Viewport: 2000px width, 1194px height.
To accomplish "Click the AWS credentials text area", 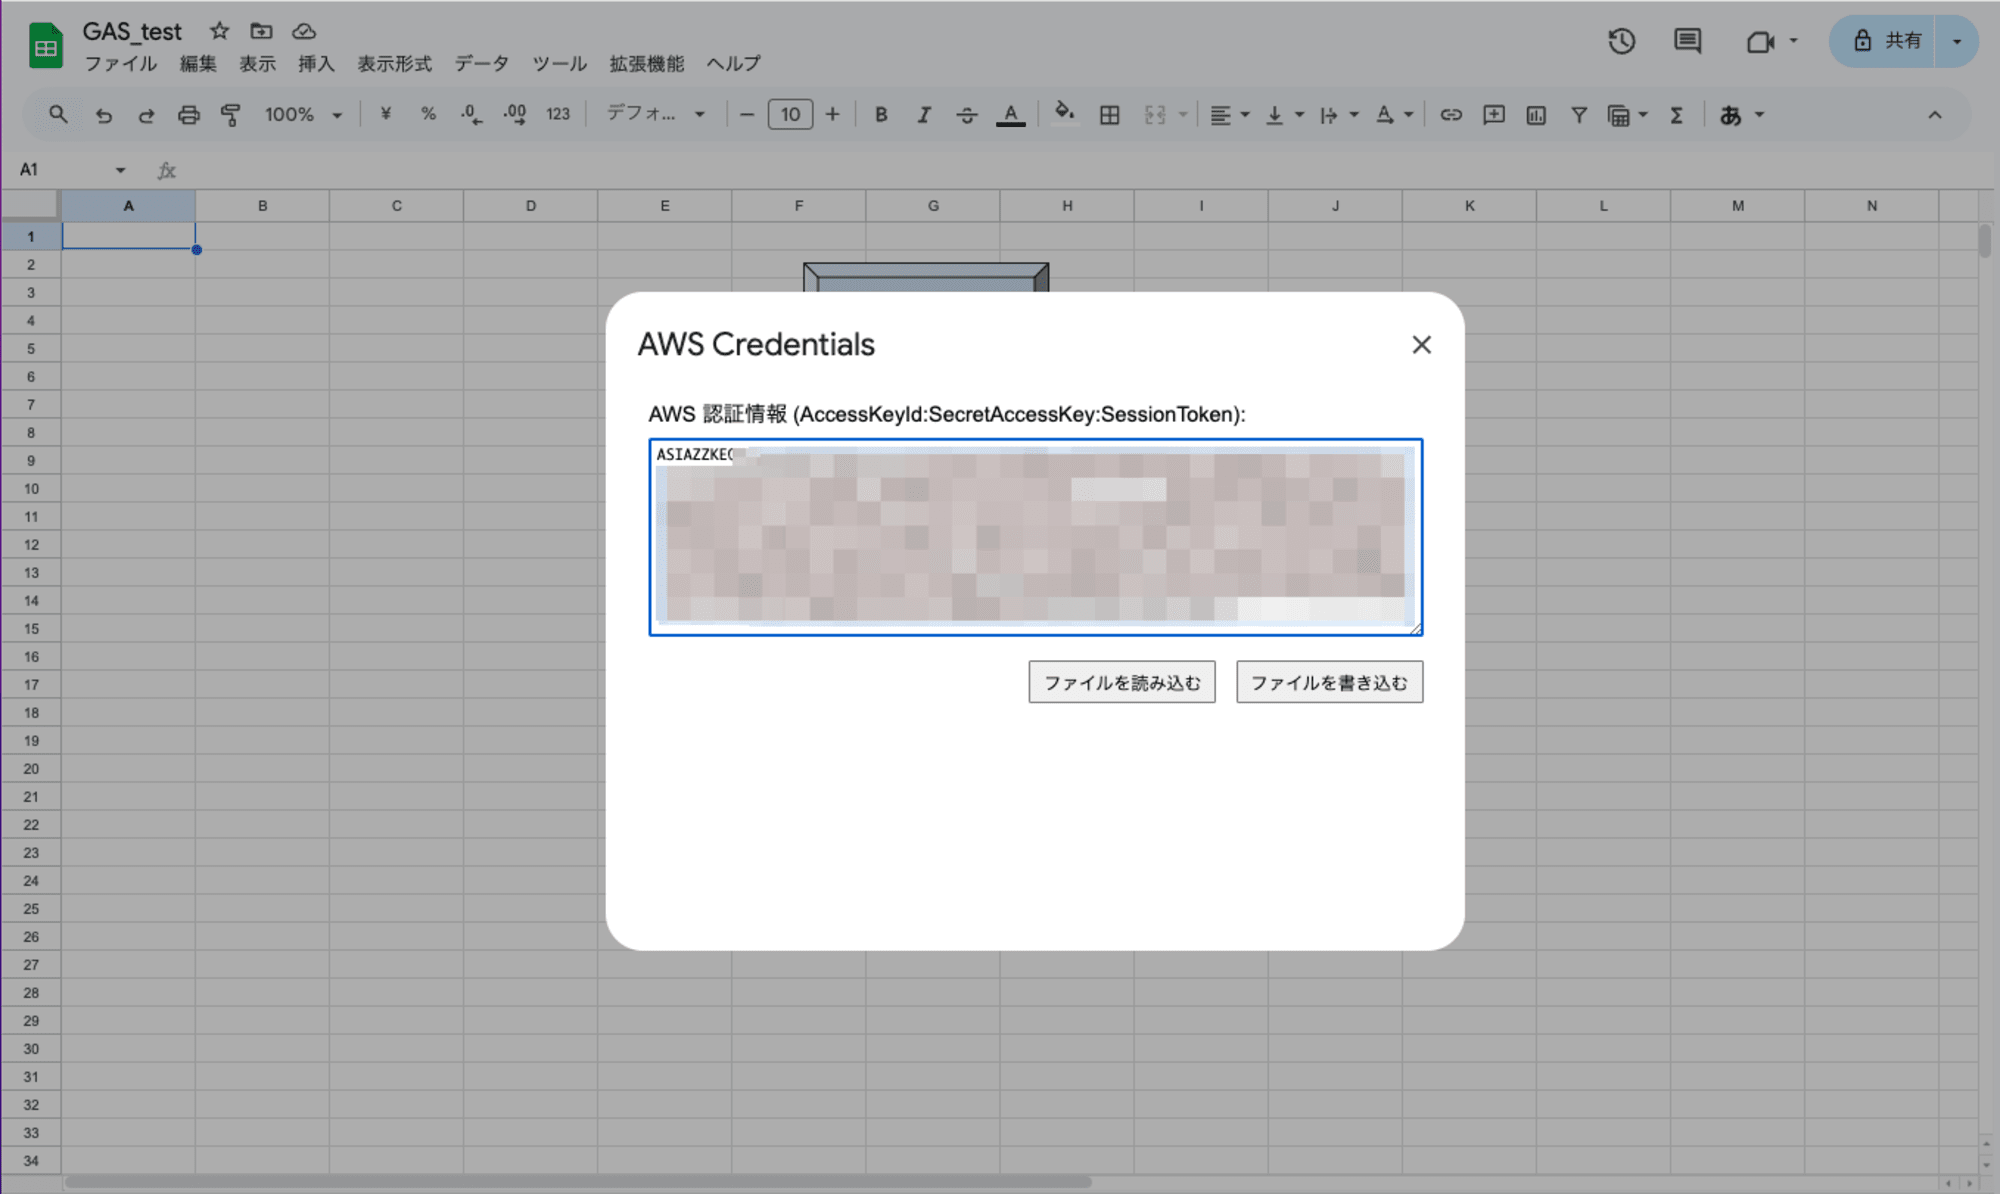I will tap(1035, 537).
